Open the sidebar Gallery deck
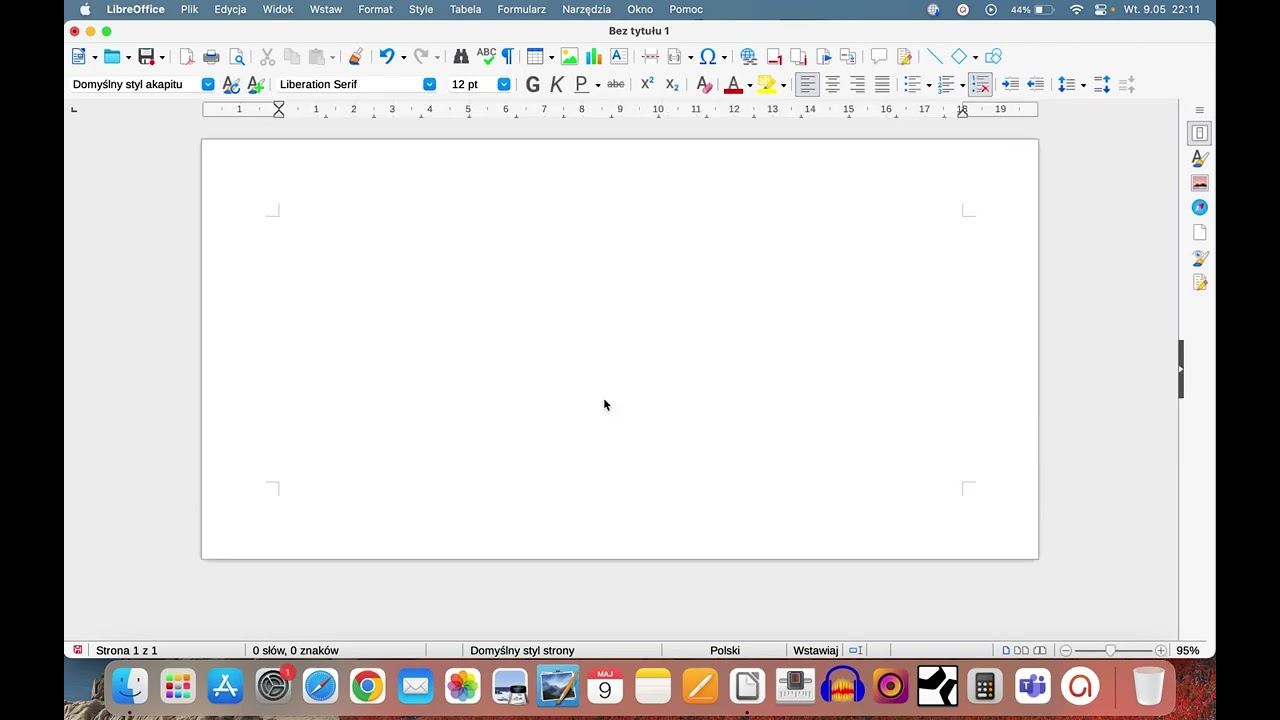This screenshot has width=1280, height=720. [x=1199, y=183]
